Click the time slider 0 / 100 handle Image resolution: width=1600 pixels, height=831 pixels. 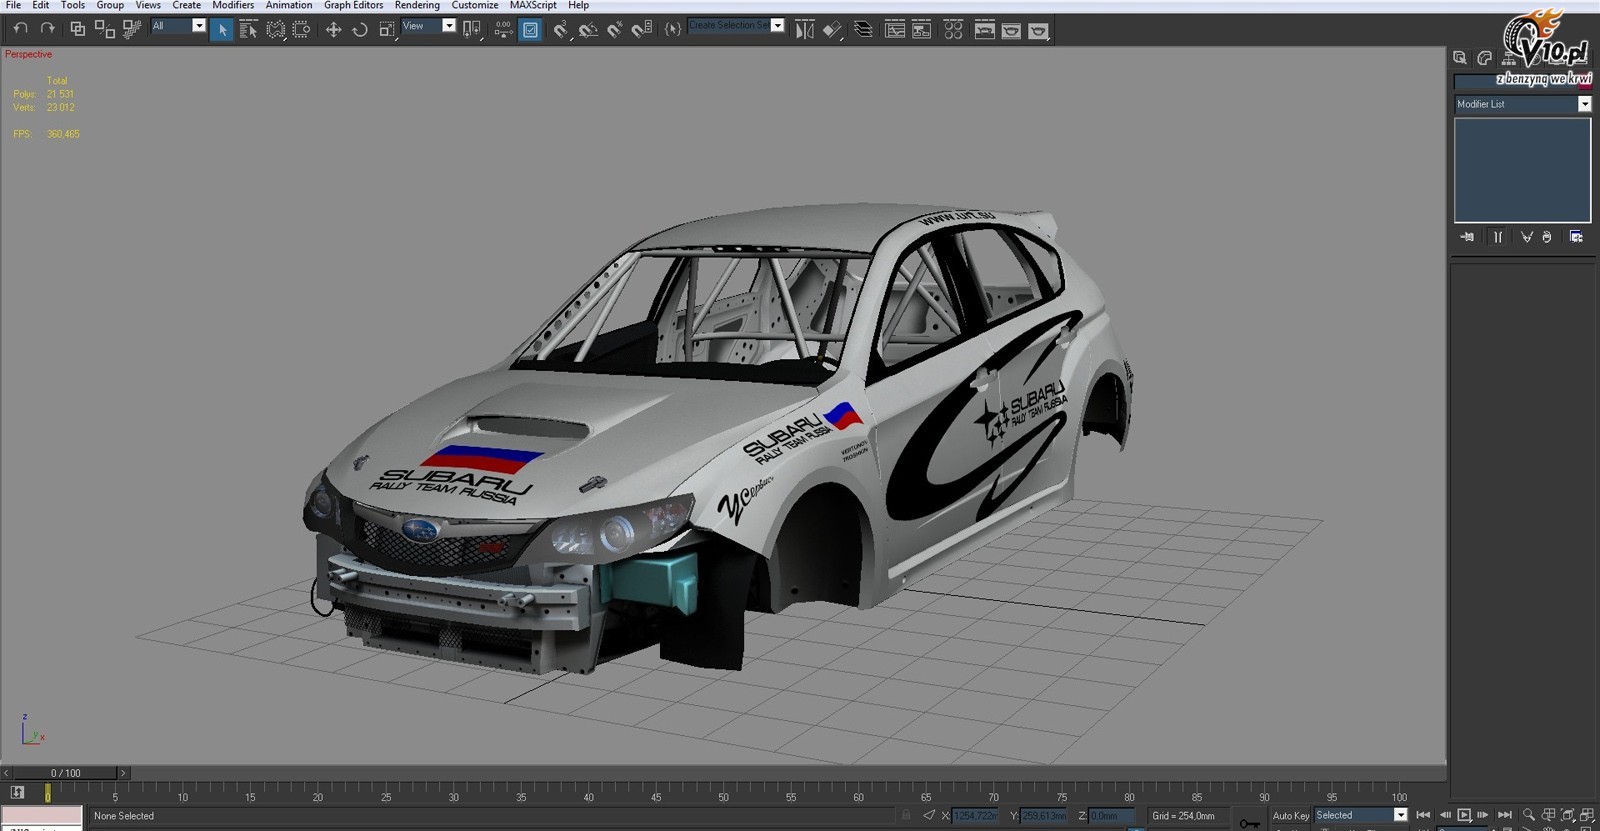pyautogui.click(x=65, y=773)
